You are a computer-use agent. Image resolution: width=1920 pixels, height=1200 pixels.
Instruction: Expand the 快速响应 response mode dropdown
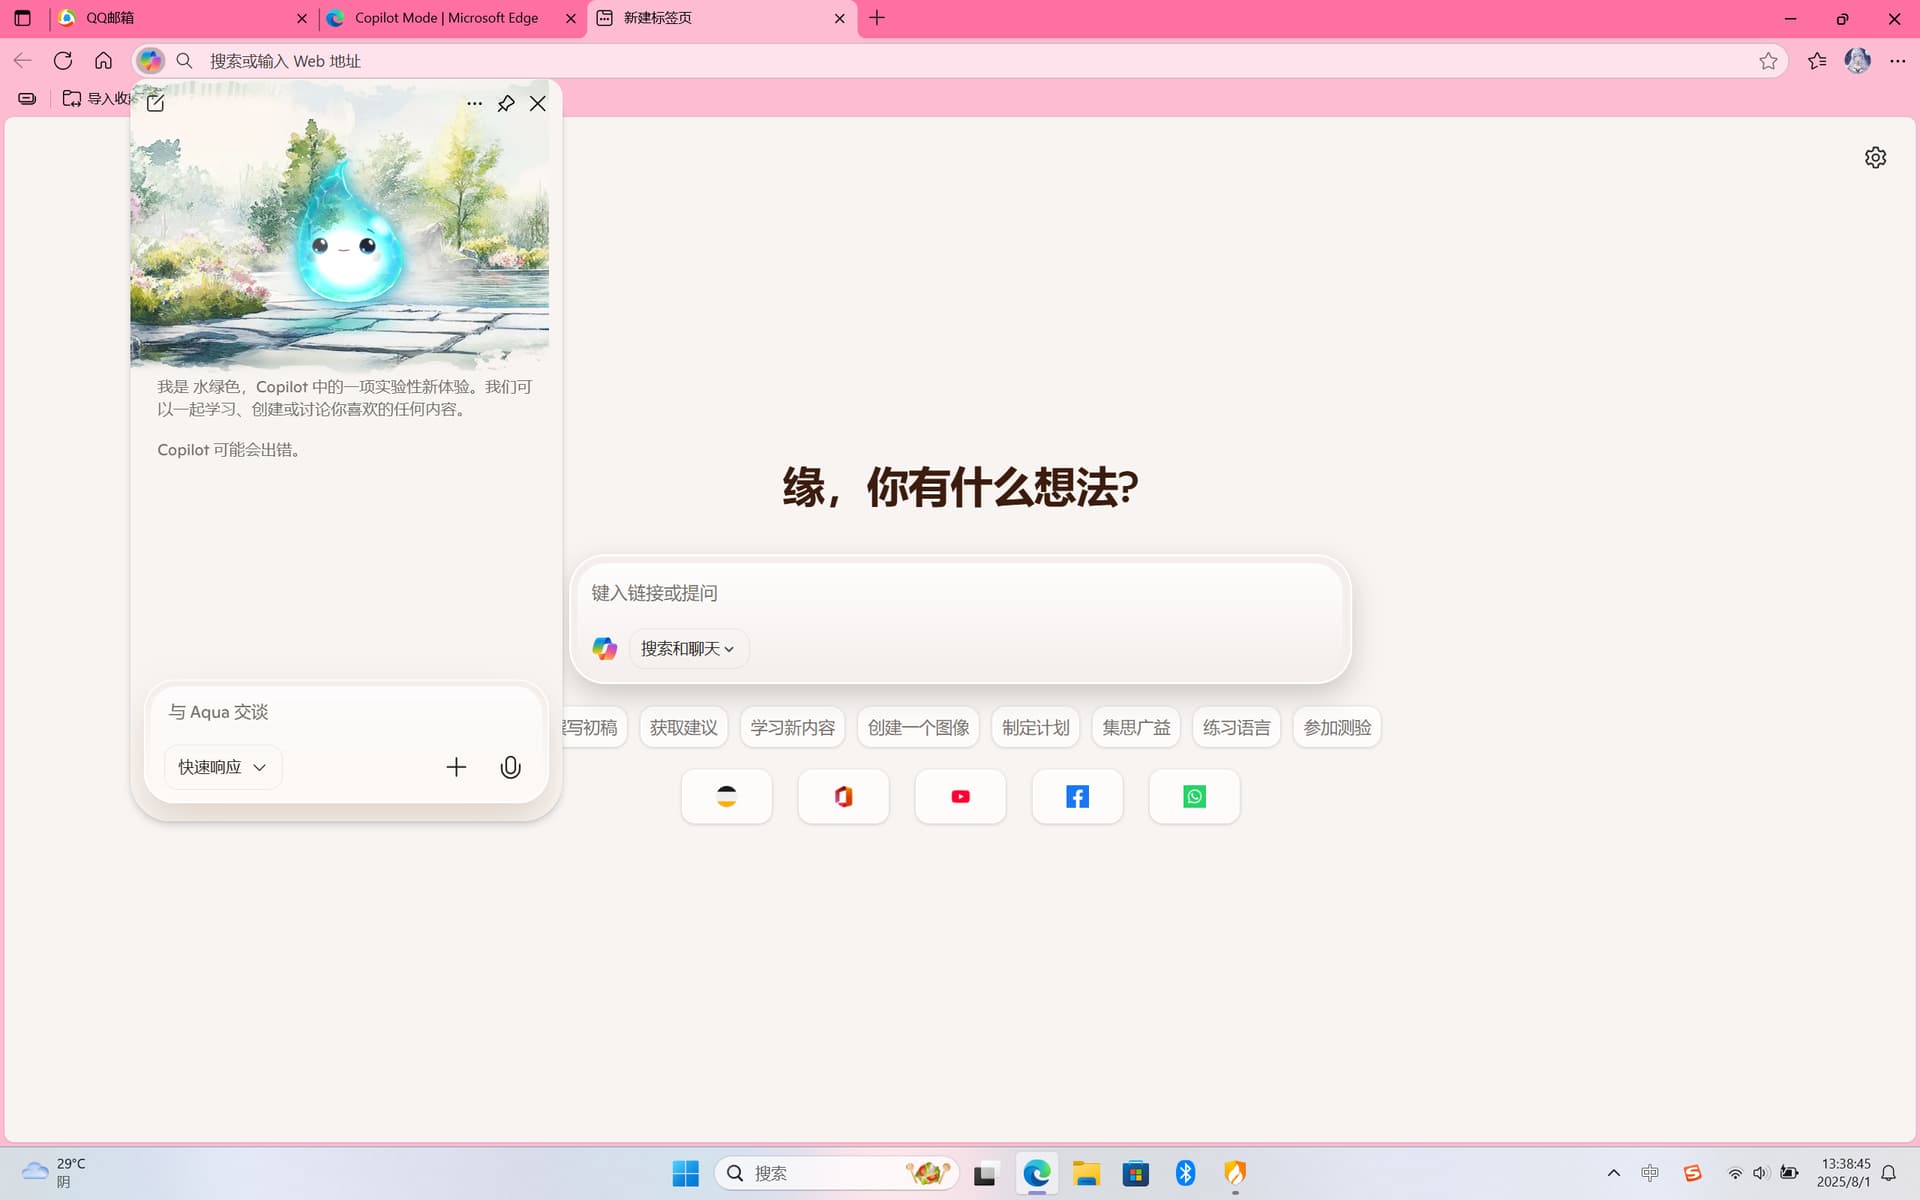(x=223, y=767)
